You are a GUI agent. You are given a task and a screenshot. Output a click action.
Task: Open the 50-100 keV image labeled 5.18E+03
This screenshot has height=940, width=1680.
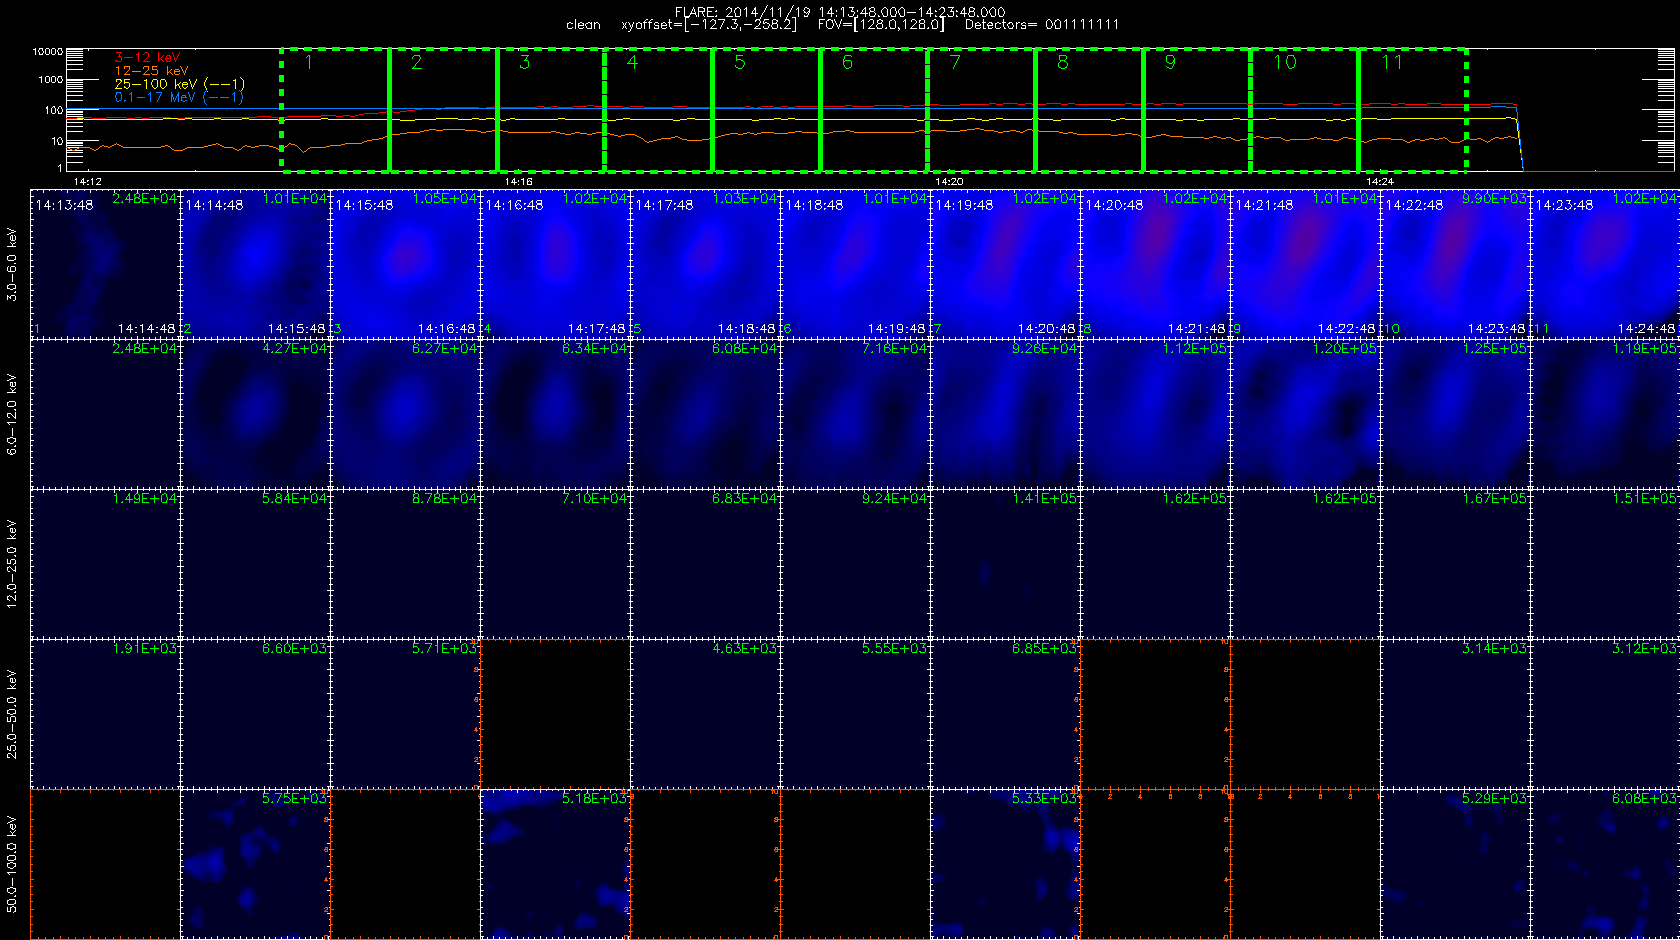coord(555,863)
